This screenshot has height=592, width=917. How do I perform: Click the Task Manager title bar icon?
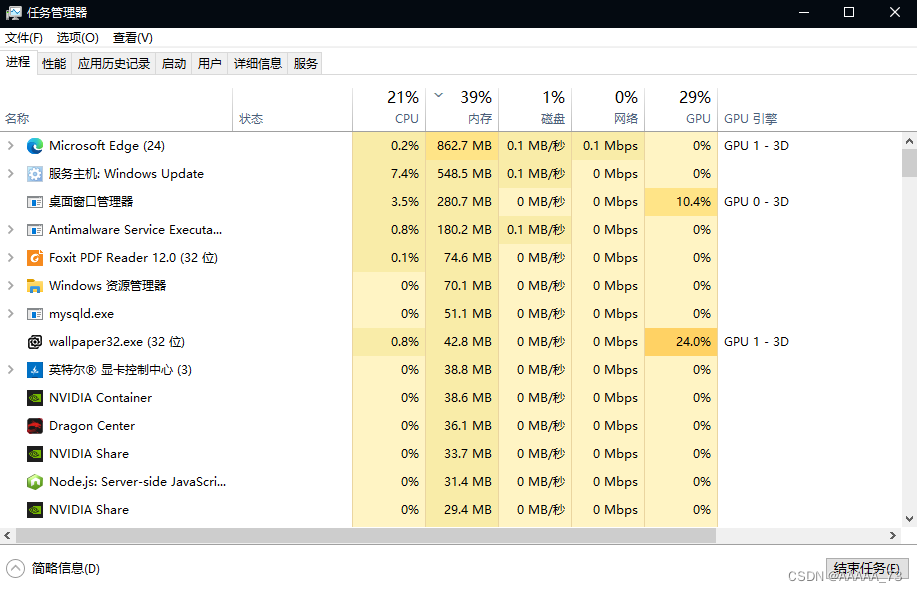pos(13,12)
